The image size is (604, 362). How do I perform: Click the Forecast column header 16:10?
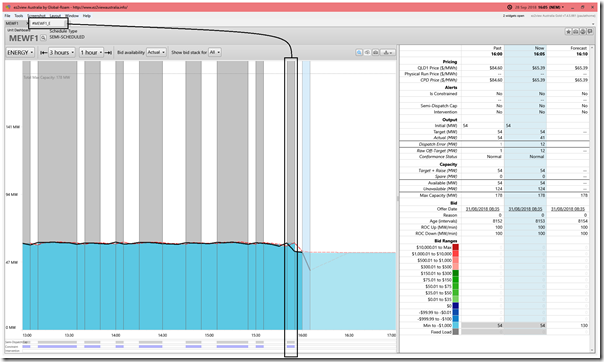click(582, 54)
